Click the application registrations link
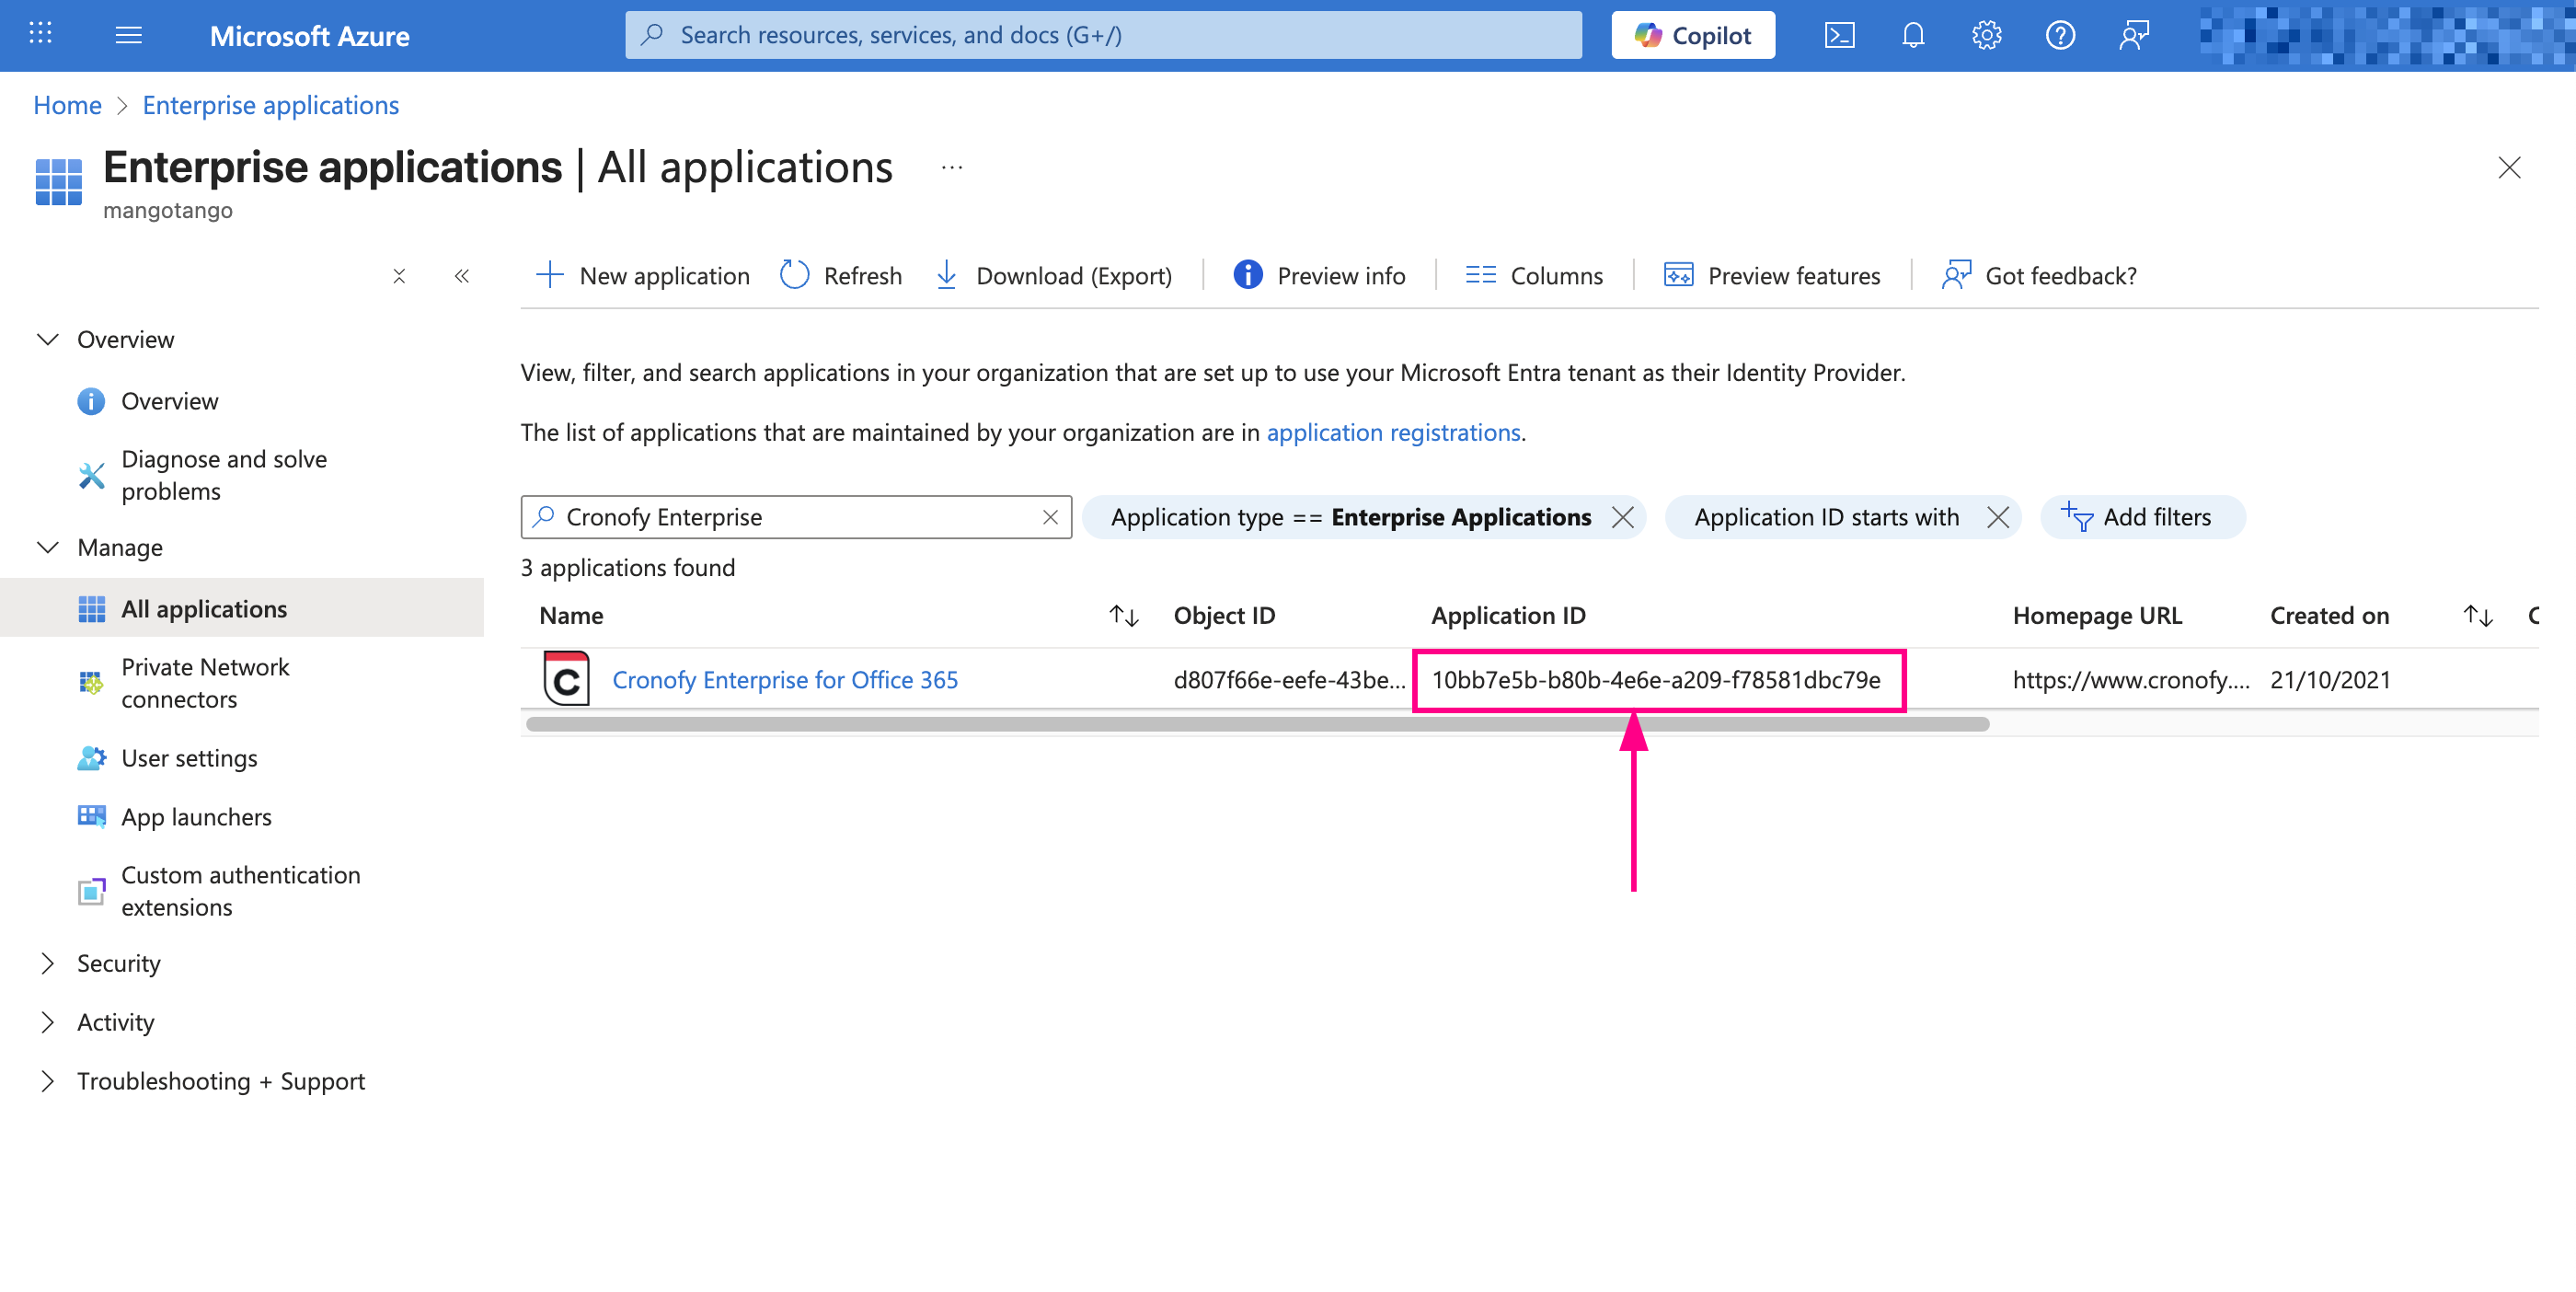The image size is (2576, 1292). coord(1393,432)
